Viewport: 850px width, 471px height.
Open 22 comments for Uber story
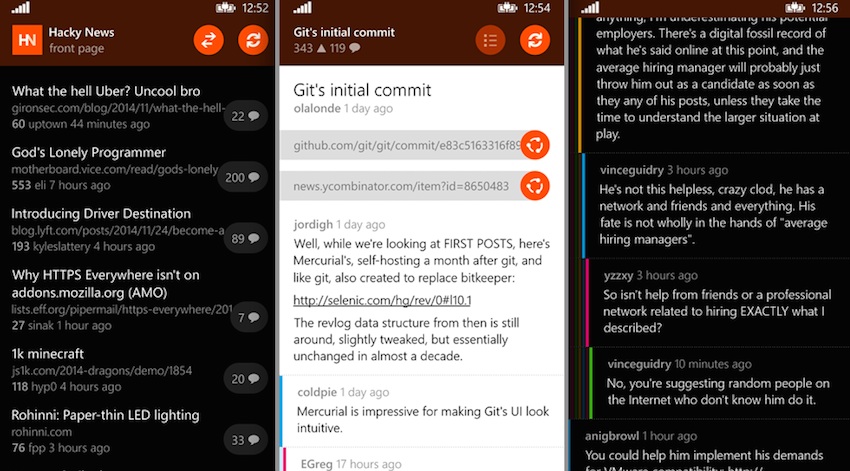click(x=246, y=116)
